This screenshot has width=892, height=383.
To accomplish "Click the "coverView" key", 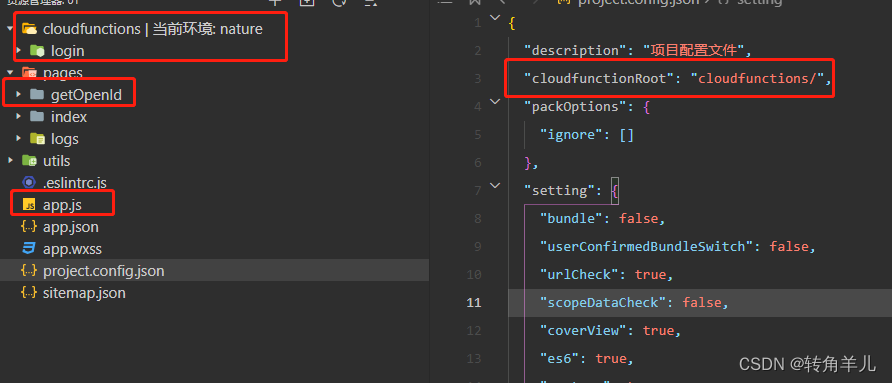I will [583, 330].
